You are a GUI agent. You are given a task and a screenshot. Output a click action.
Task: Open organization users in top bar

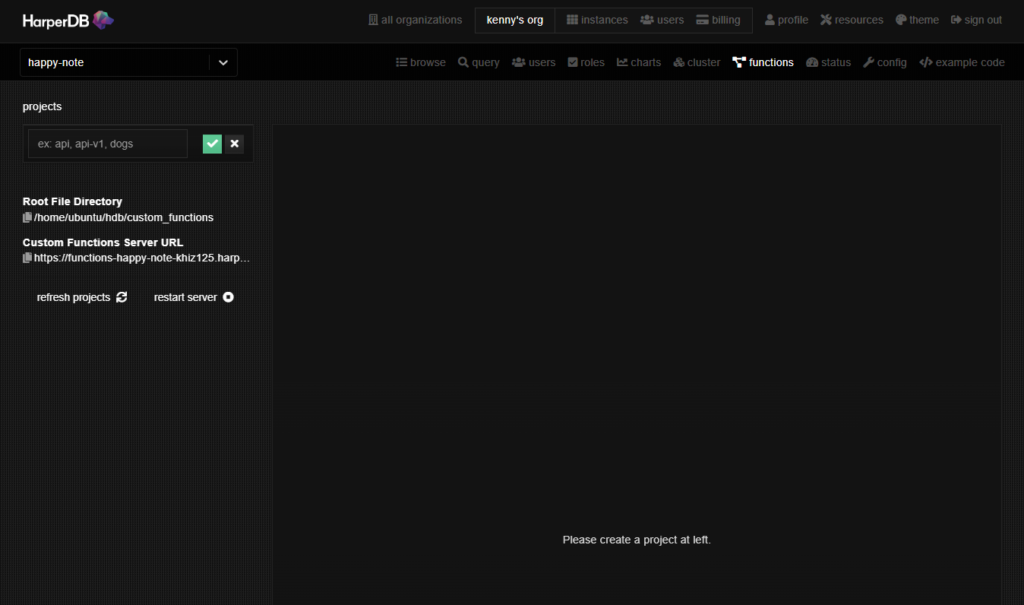pyautogui.click(x=662, y=20)
